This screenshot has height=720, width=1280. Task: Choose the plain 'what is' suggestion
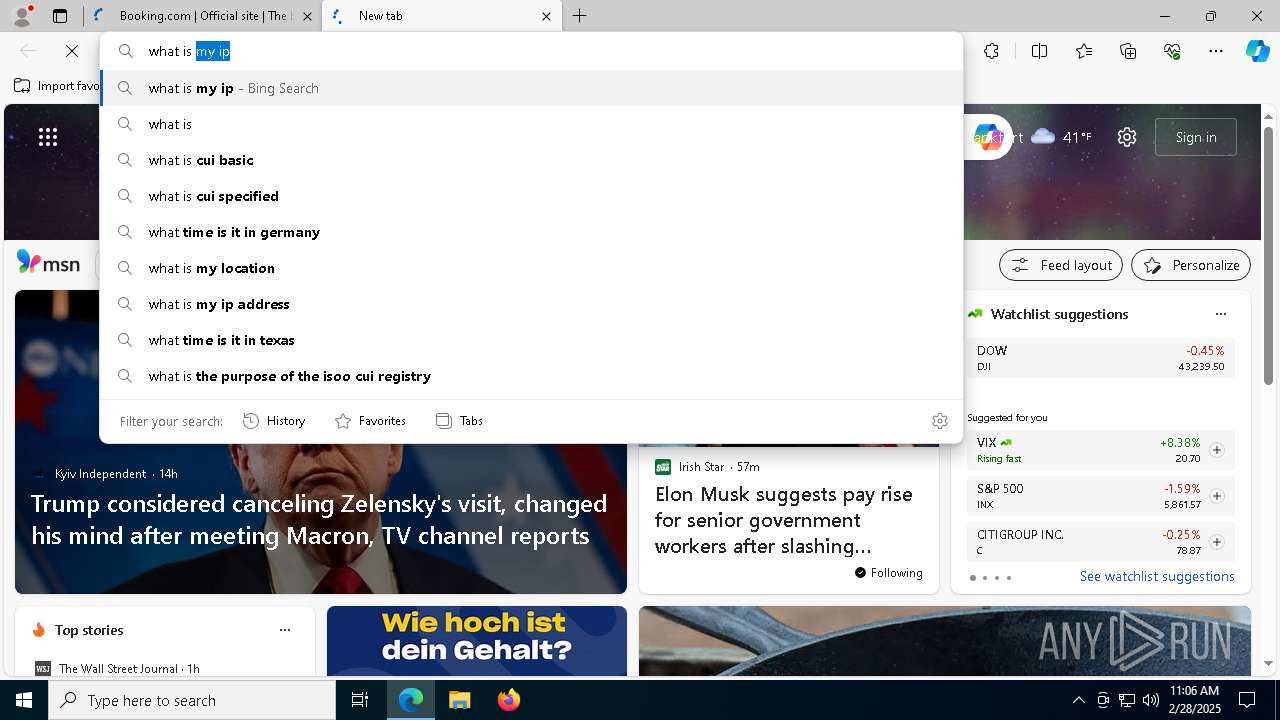[531, 124]
